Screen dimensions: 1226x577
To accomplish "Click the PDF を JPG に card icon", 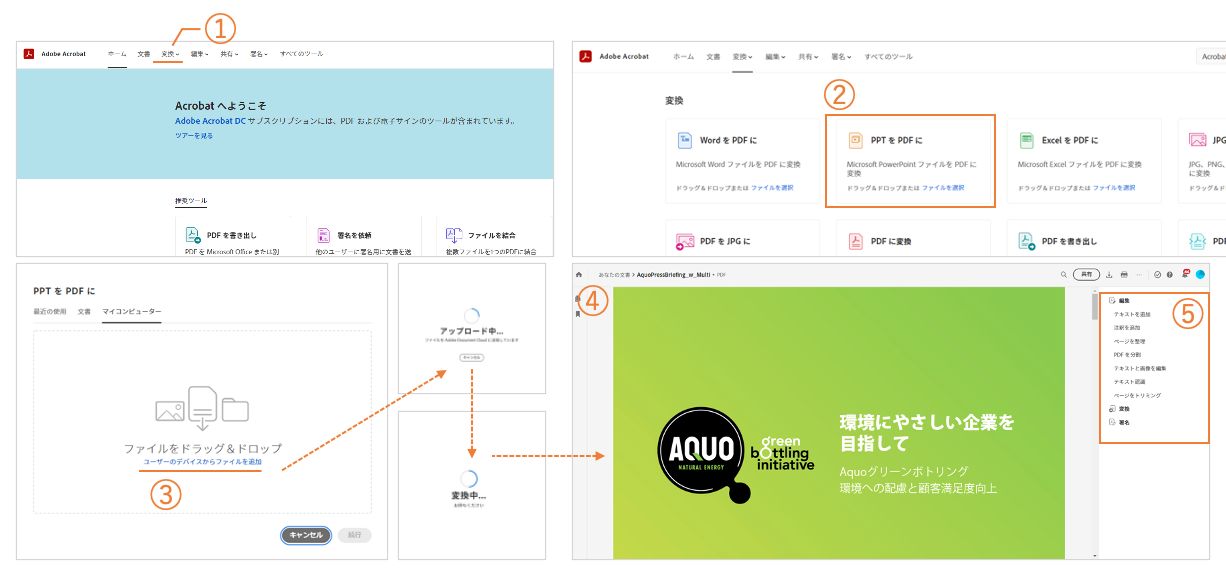I will click(x=685, y=241).
